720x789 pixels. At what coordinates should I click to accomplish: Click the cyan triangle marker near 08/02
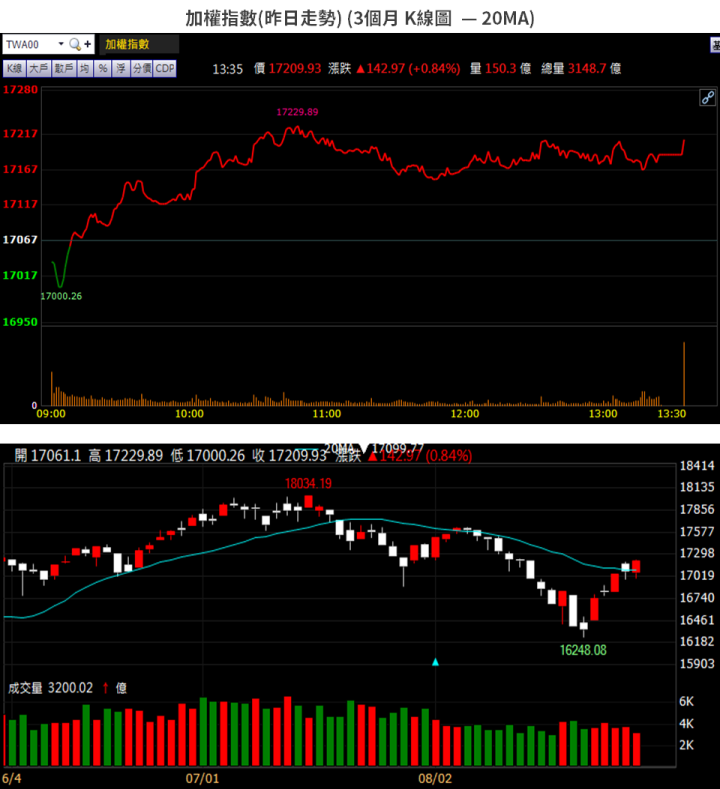pos(436,662)
